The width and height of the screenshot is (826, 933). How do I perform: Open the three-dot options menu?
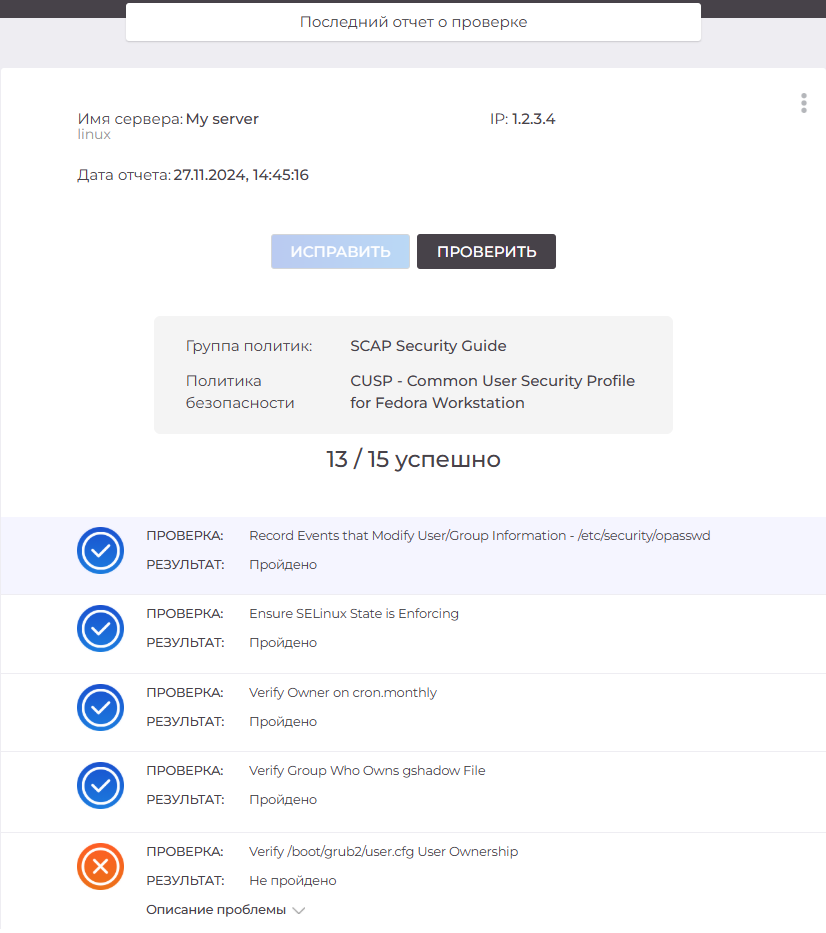click(x=803, y=103)
